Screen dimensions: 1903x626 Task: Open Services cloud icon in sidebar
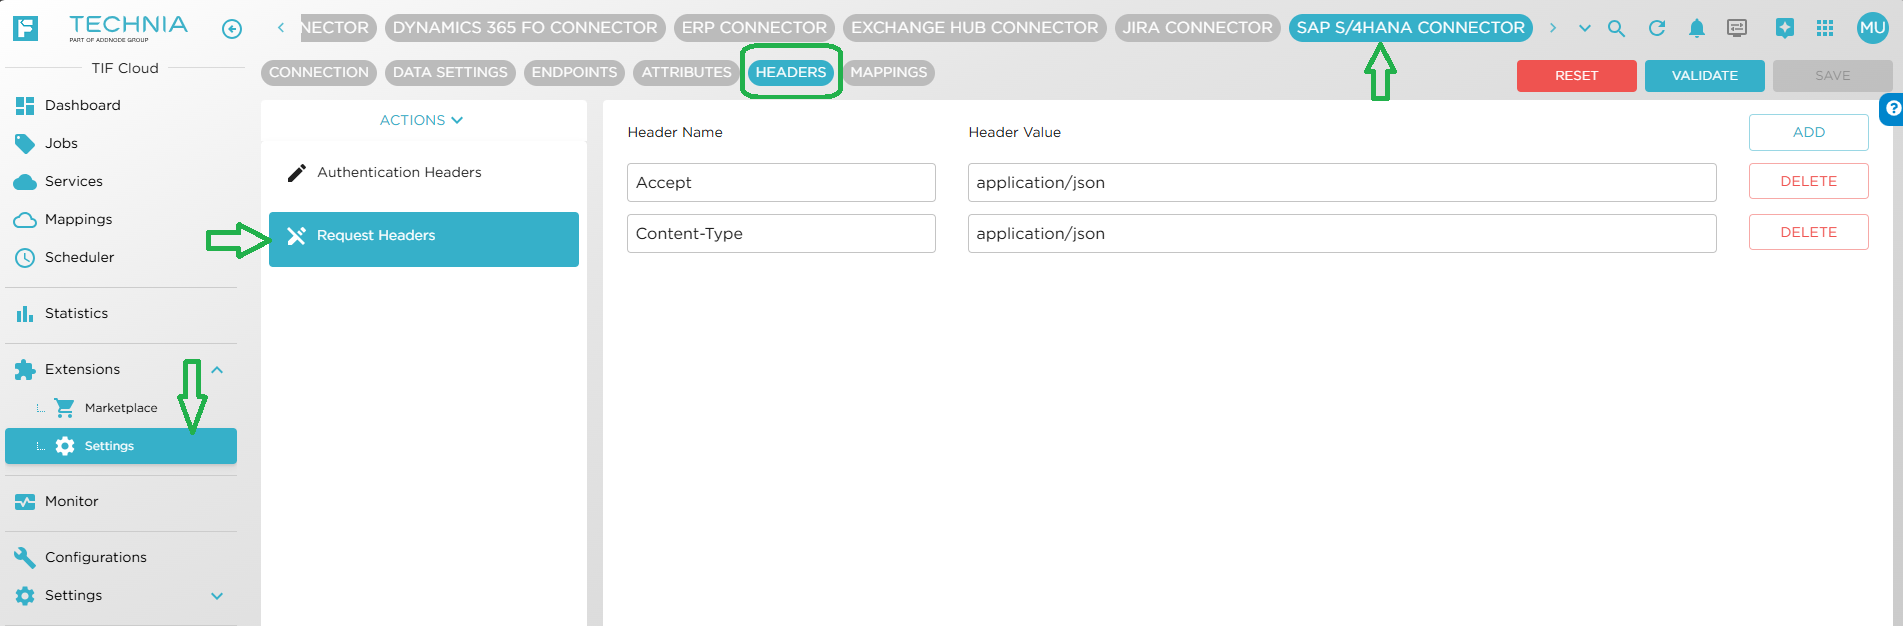point(25,181)
